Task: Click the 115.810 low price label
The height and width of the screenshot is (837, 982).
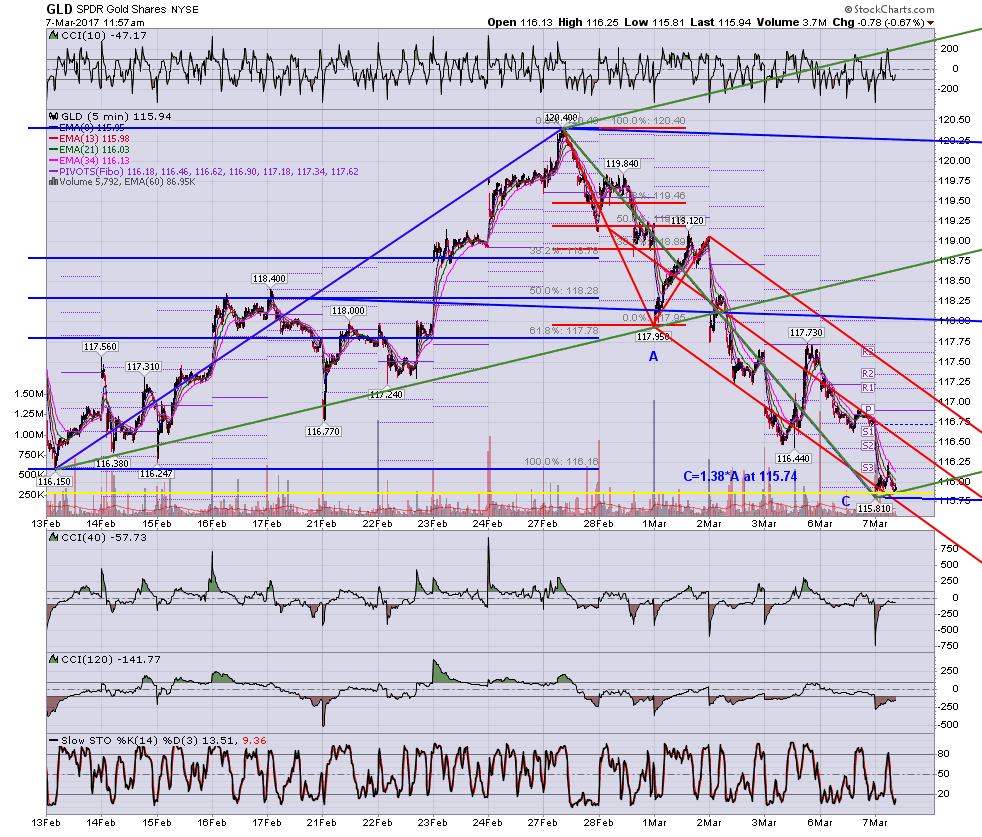Action: point(874,509)
